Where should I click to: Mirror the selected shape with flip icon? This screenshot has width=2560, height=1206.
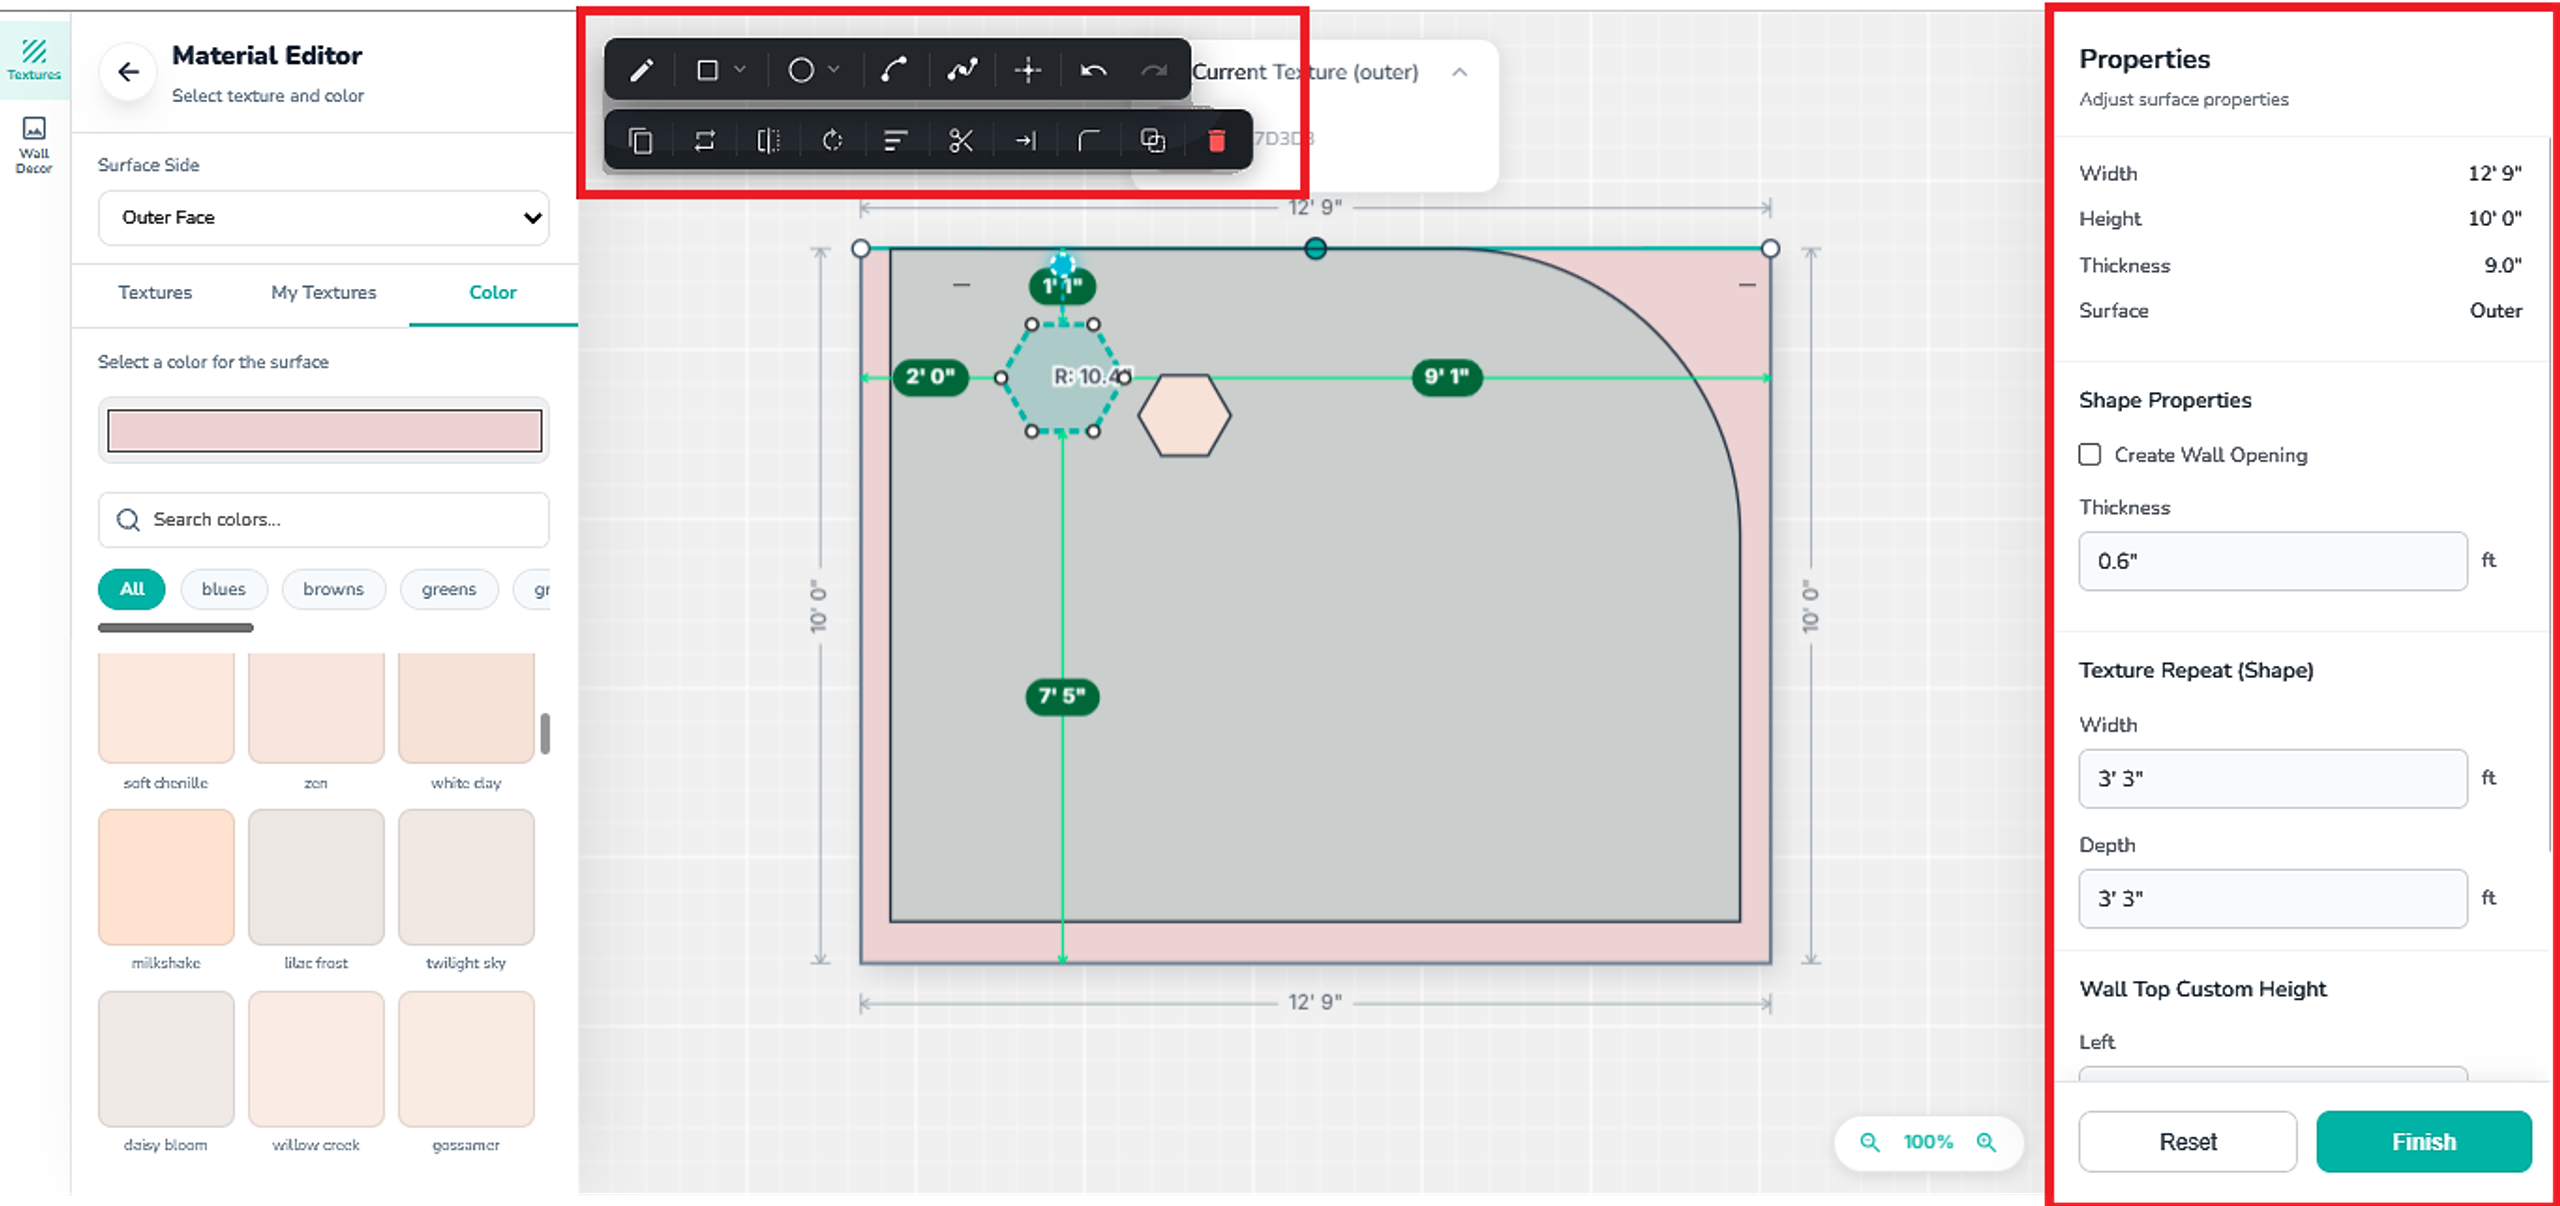coord(768,141)
